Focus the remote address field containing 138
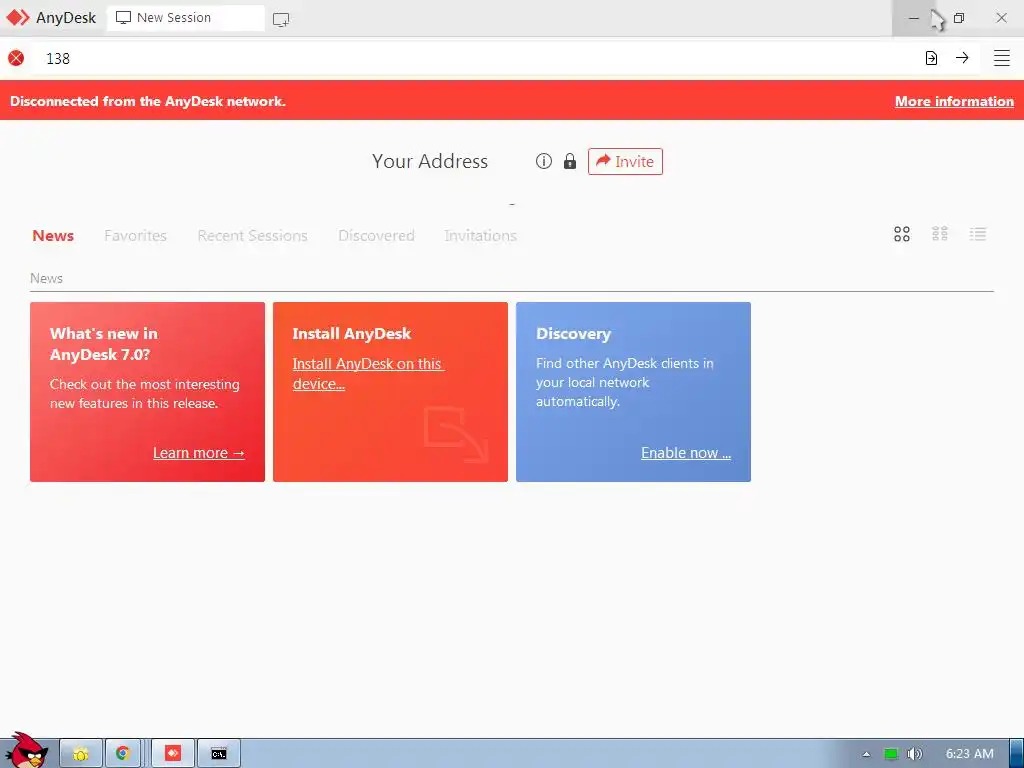This screenshot has width=1024, height=768. [x=477, y=58]
